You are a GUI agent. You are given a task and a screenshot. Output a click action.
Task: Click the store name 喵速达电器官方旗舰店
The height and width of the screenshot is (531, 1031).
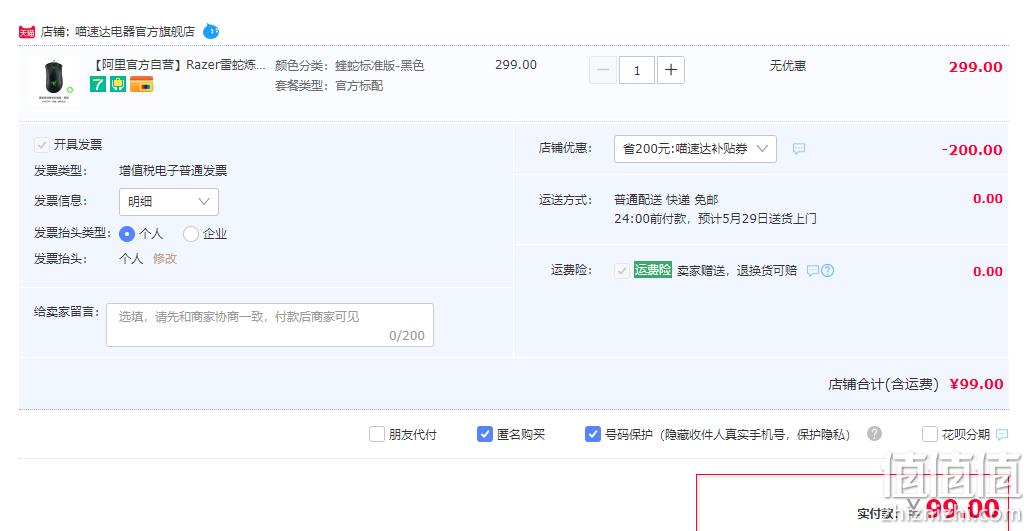tap(135, 32)
